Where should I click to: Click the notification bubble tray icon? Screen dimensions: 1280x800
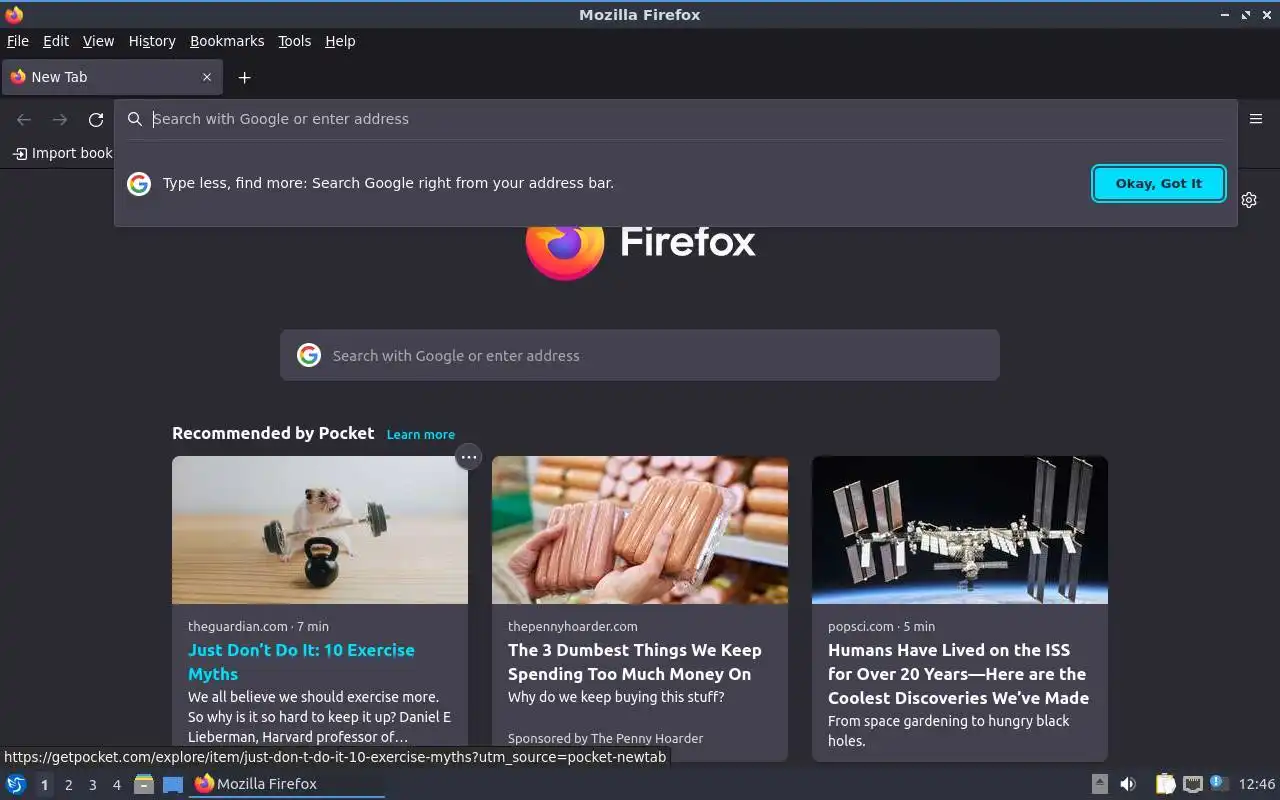(1218, 783)
